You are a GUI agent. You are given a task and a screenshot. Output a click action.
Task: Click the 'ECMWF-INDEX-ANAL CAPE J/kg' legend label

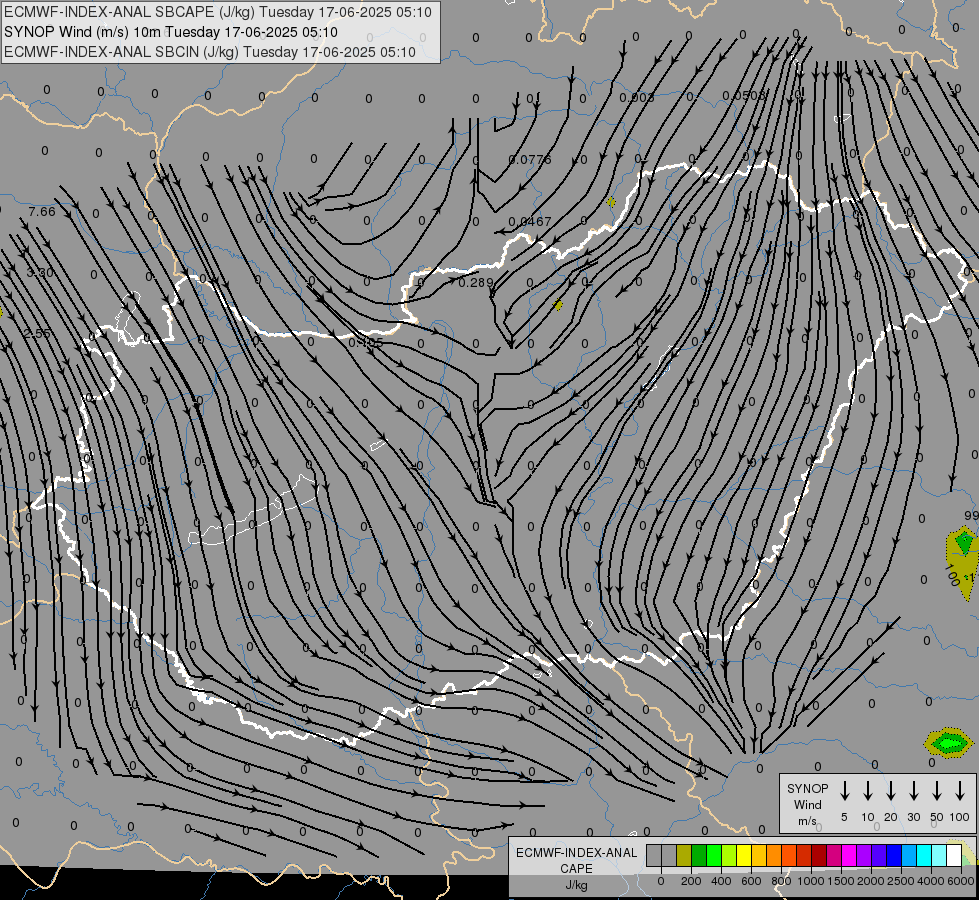coord(576,868)
